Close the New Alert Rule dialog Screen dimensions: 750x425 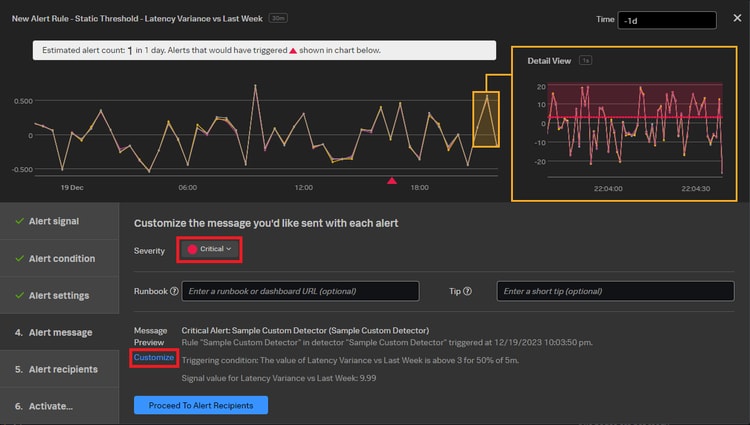tap(737, 18)
